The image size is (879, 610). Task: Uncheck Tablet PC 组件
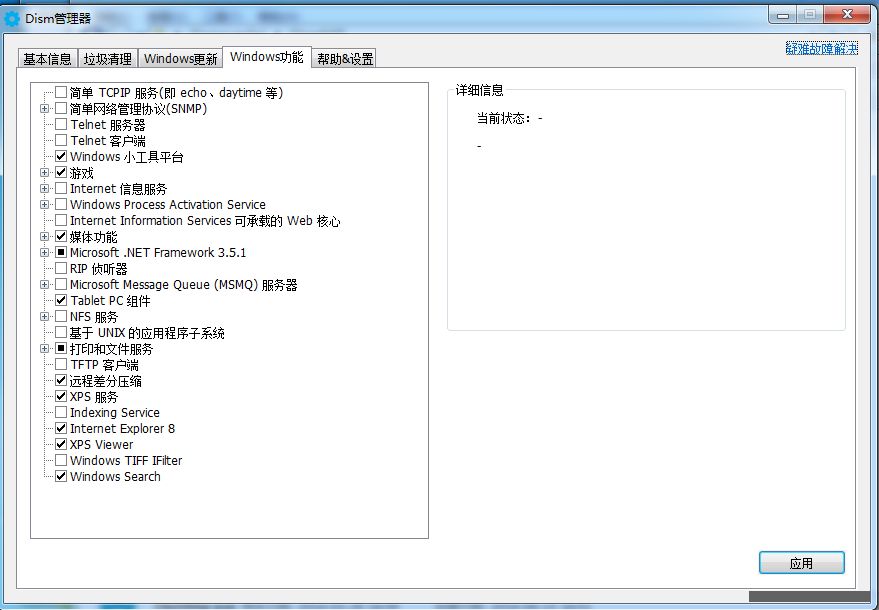click(x=61, y=300)
